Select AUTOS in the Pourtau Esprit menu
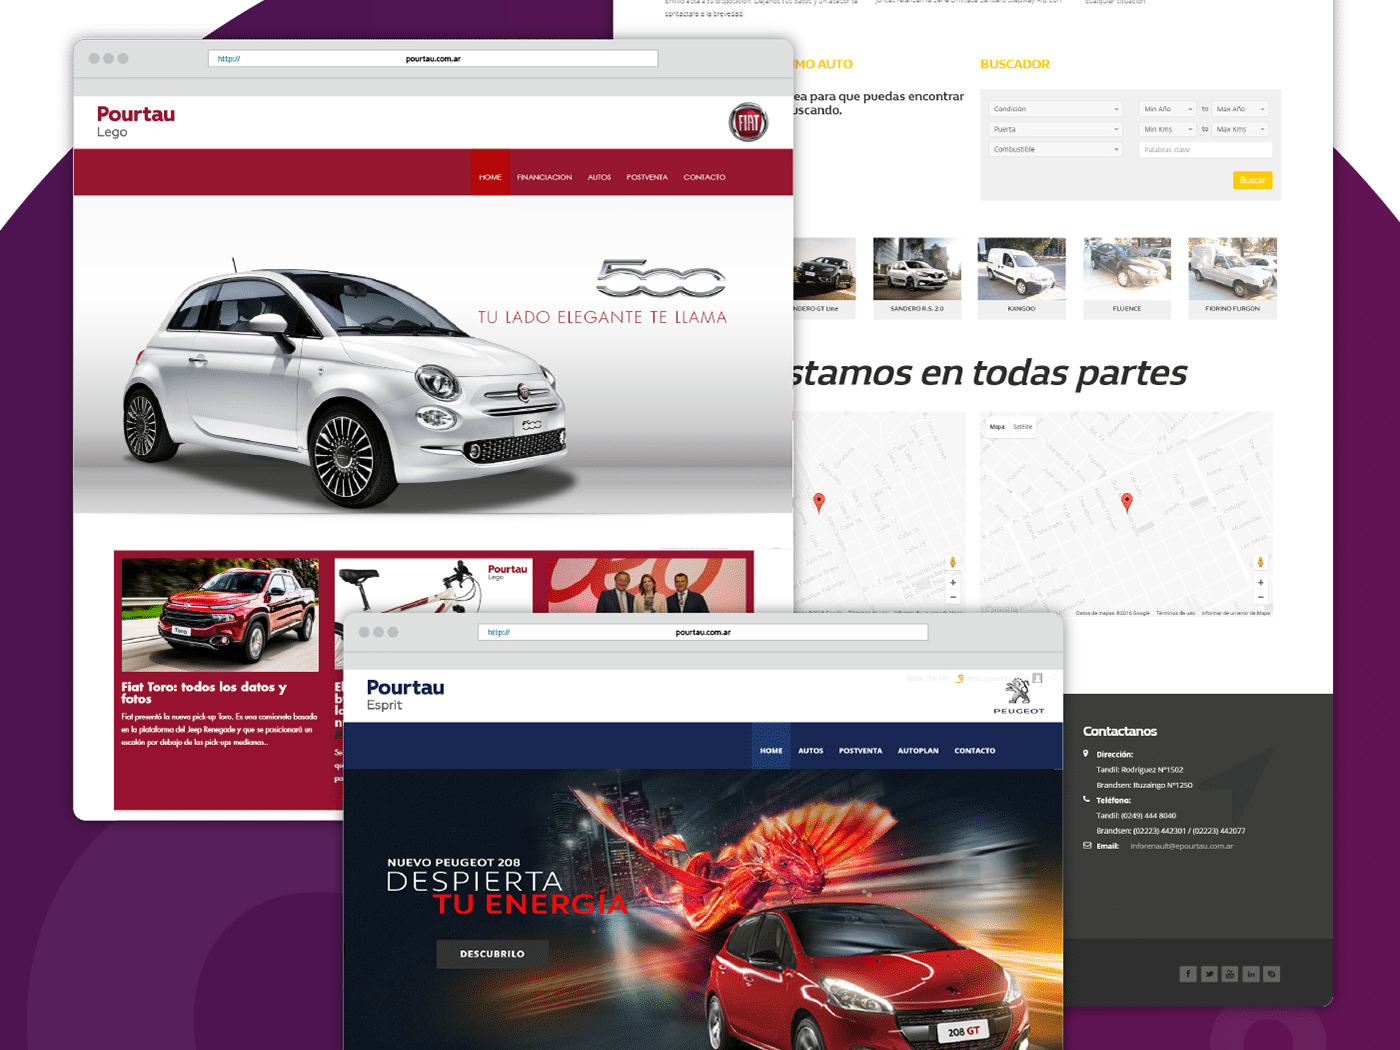 tap(811, 750)
